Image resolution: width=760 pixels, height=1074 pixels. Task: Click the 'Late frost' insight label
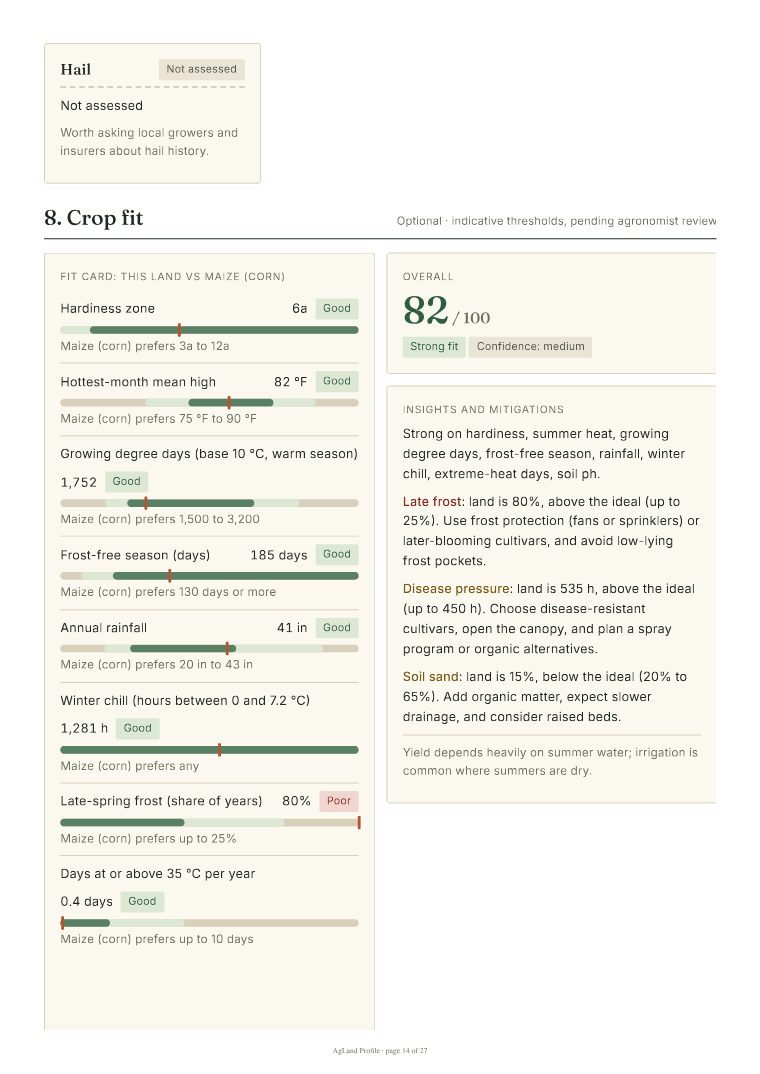pyautogui.click(x=433, y=502)
